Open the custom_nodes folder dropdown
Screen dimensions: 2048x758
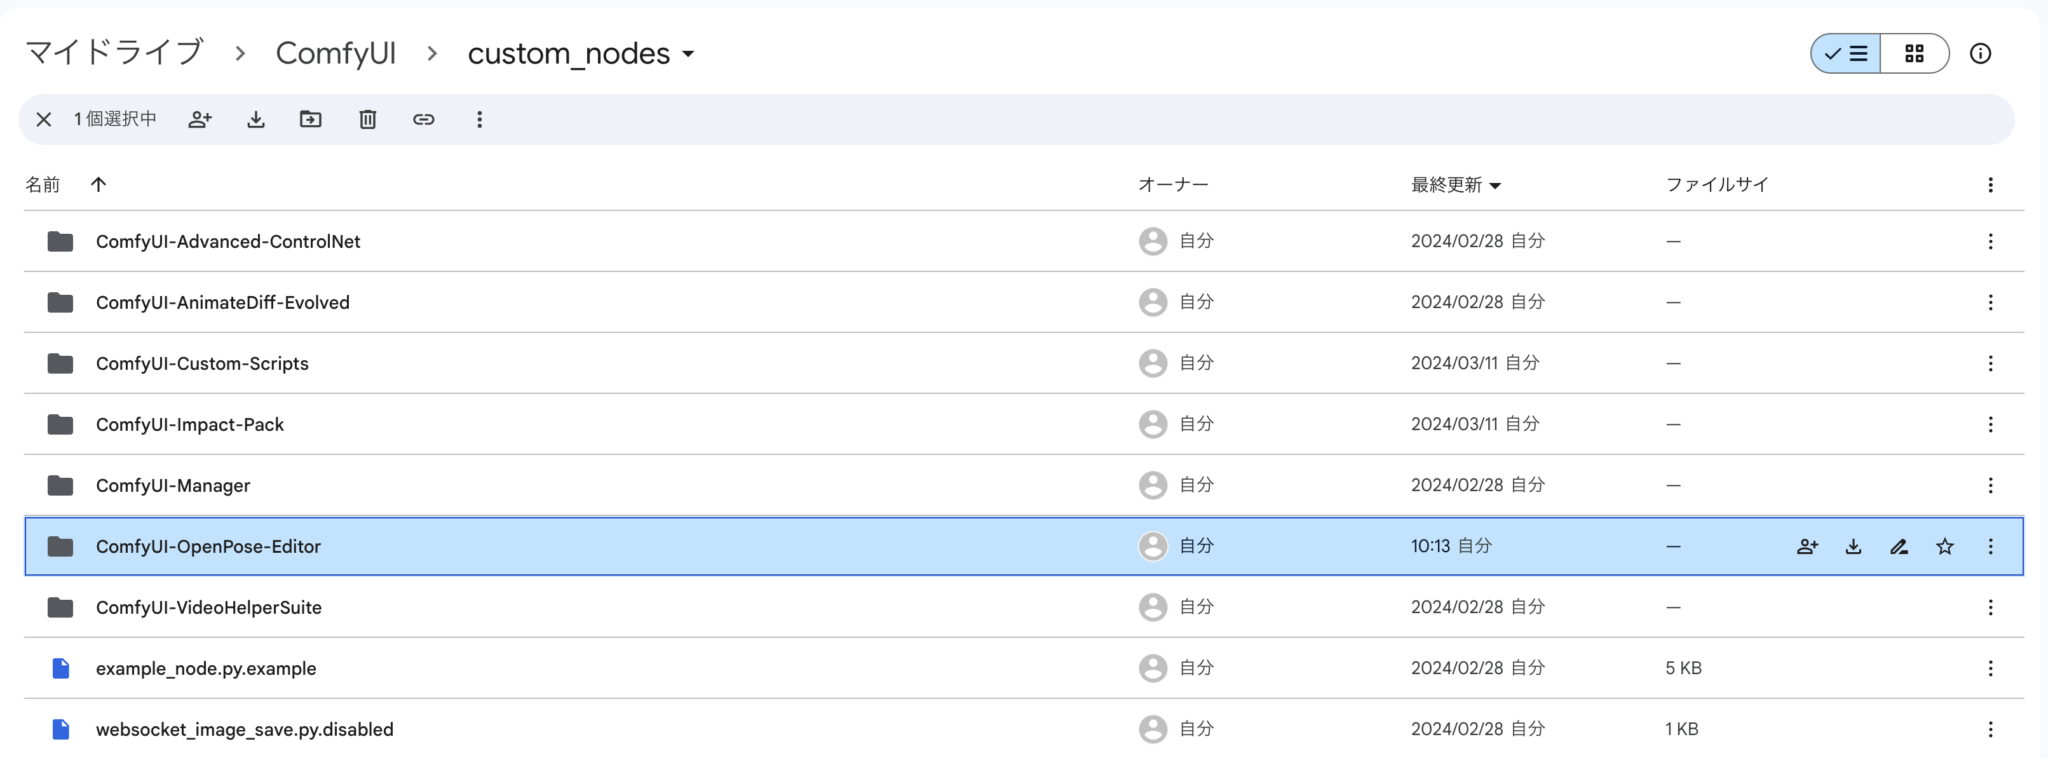[x=688, y=54]
